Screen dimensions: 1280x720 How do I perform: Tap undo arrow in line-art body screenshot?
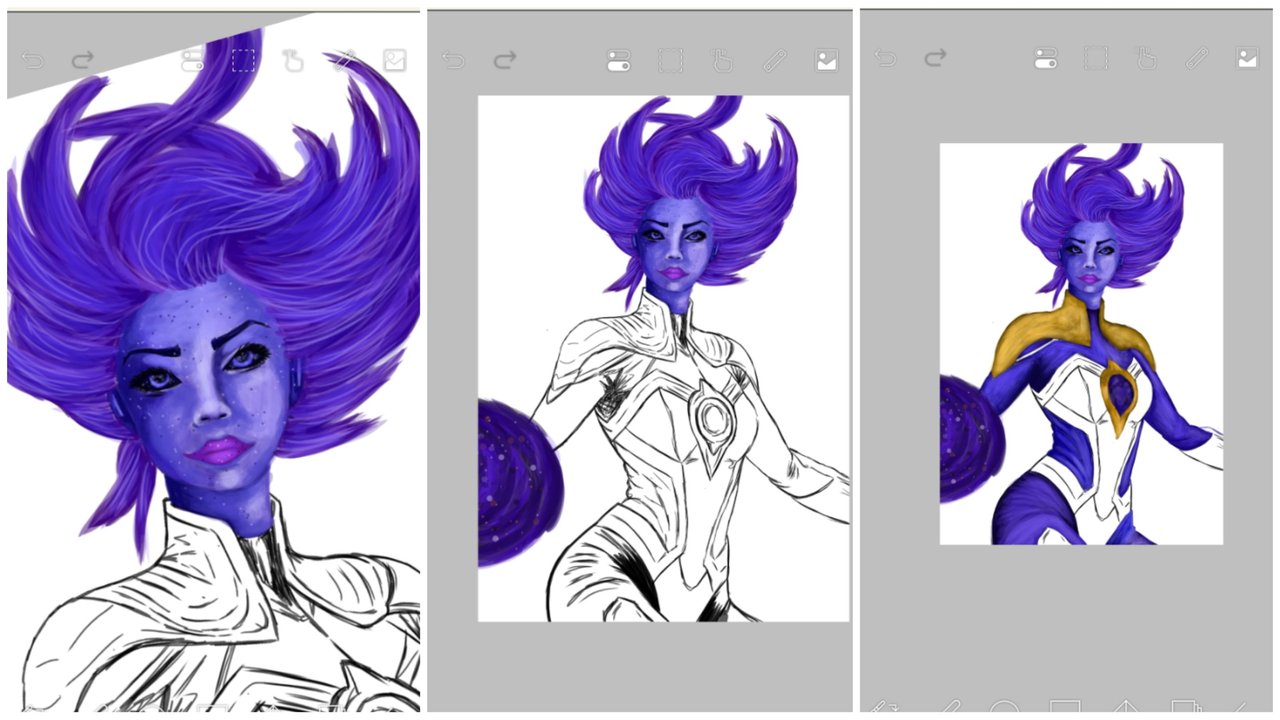454,61
